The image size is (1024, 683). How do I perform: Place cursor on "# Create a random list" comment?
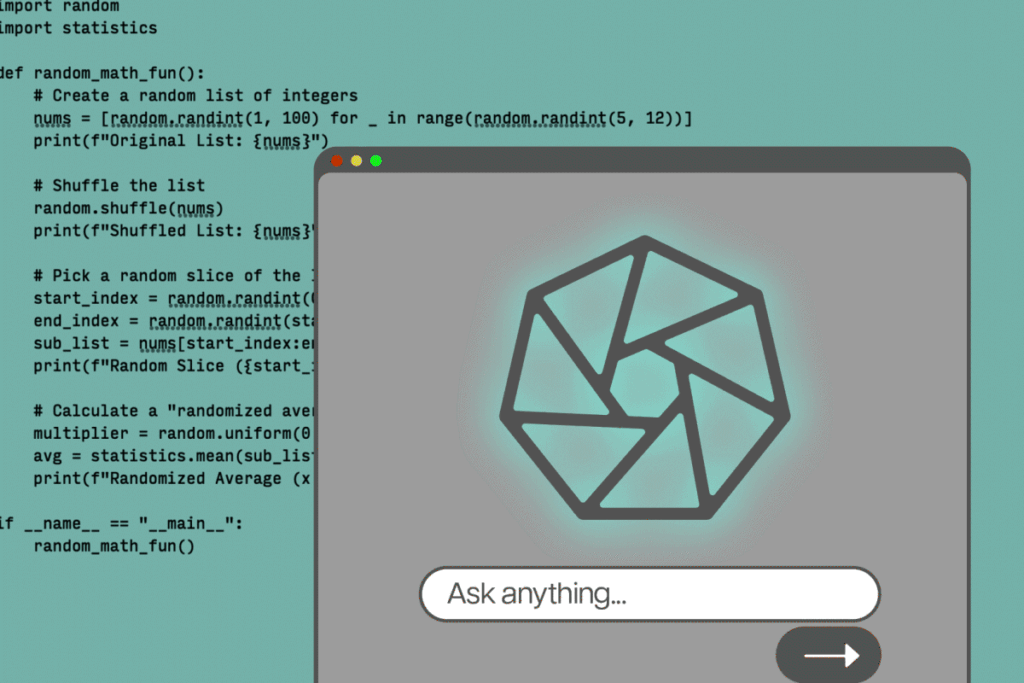click(x=195, y=96)
